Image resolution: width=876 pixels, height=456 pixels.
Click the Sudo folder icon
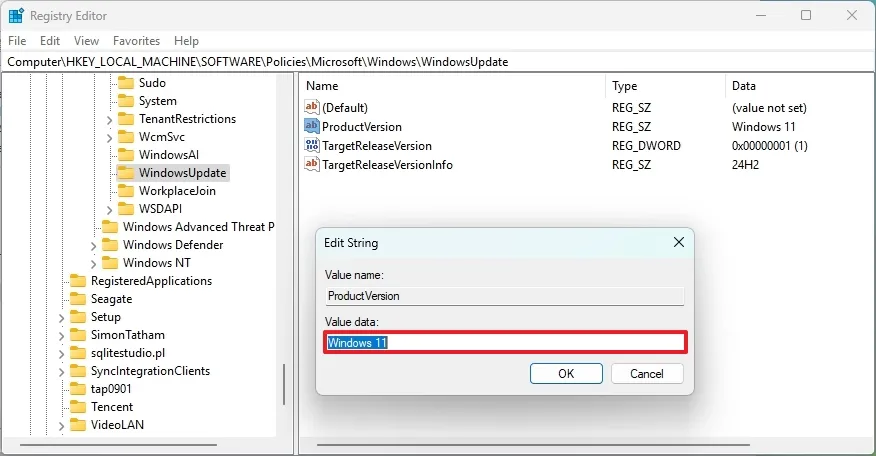point(126,83)
